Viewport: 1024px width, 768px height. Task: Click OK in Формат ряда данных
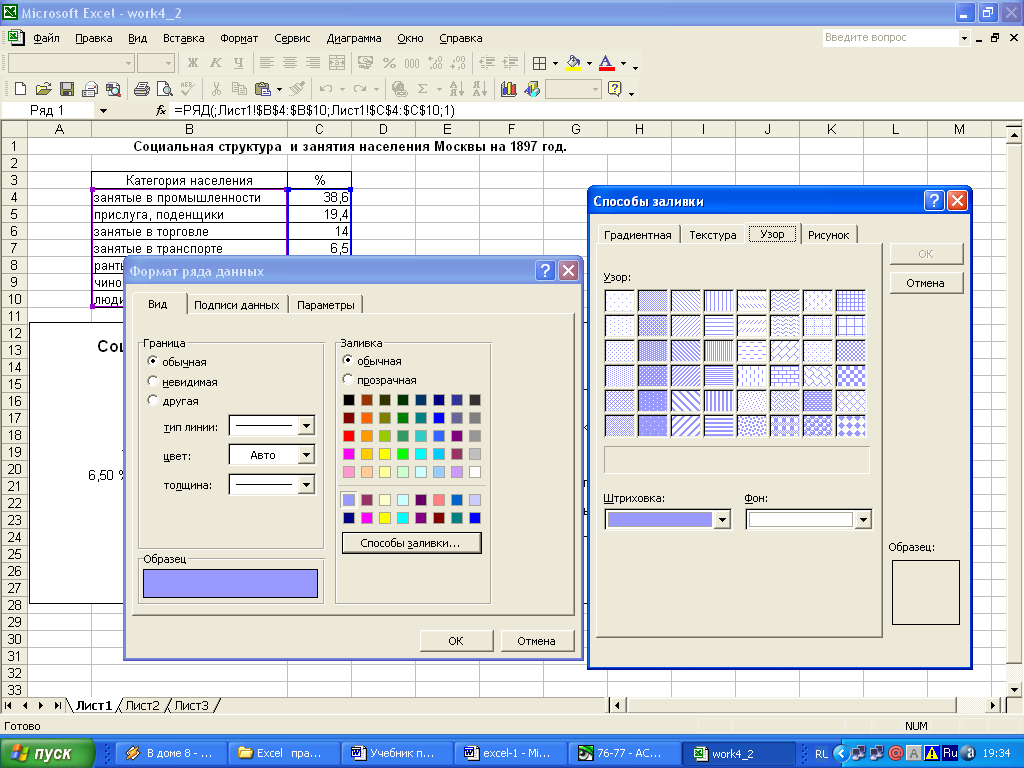click(456, 641)
